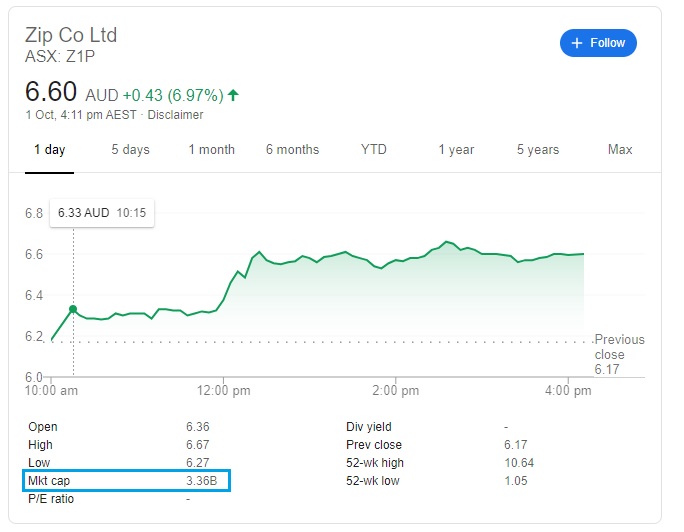684x532 pixels.
Task: Click the 4:00 pm axis label
Action: tap(568, 390)
